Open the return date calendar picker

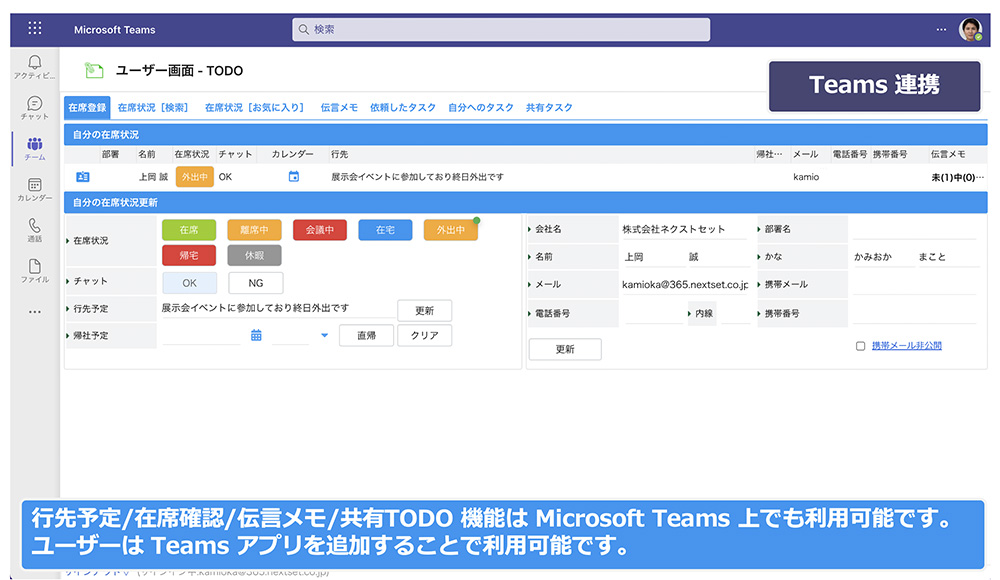point(256,335)
